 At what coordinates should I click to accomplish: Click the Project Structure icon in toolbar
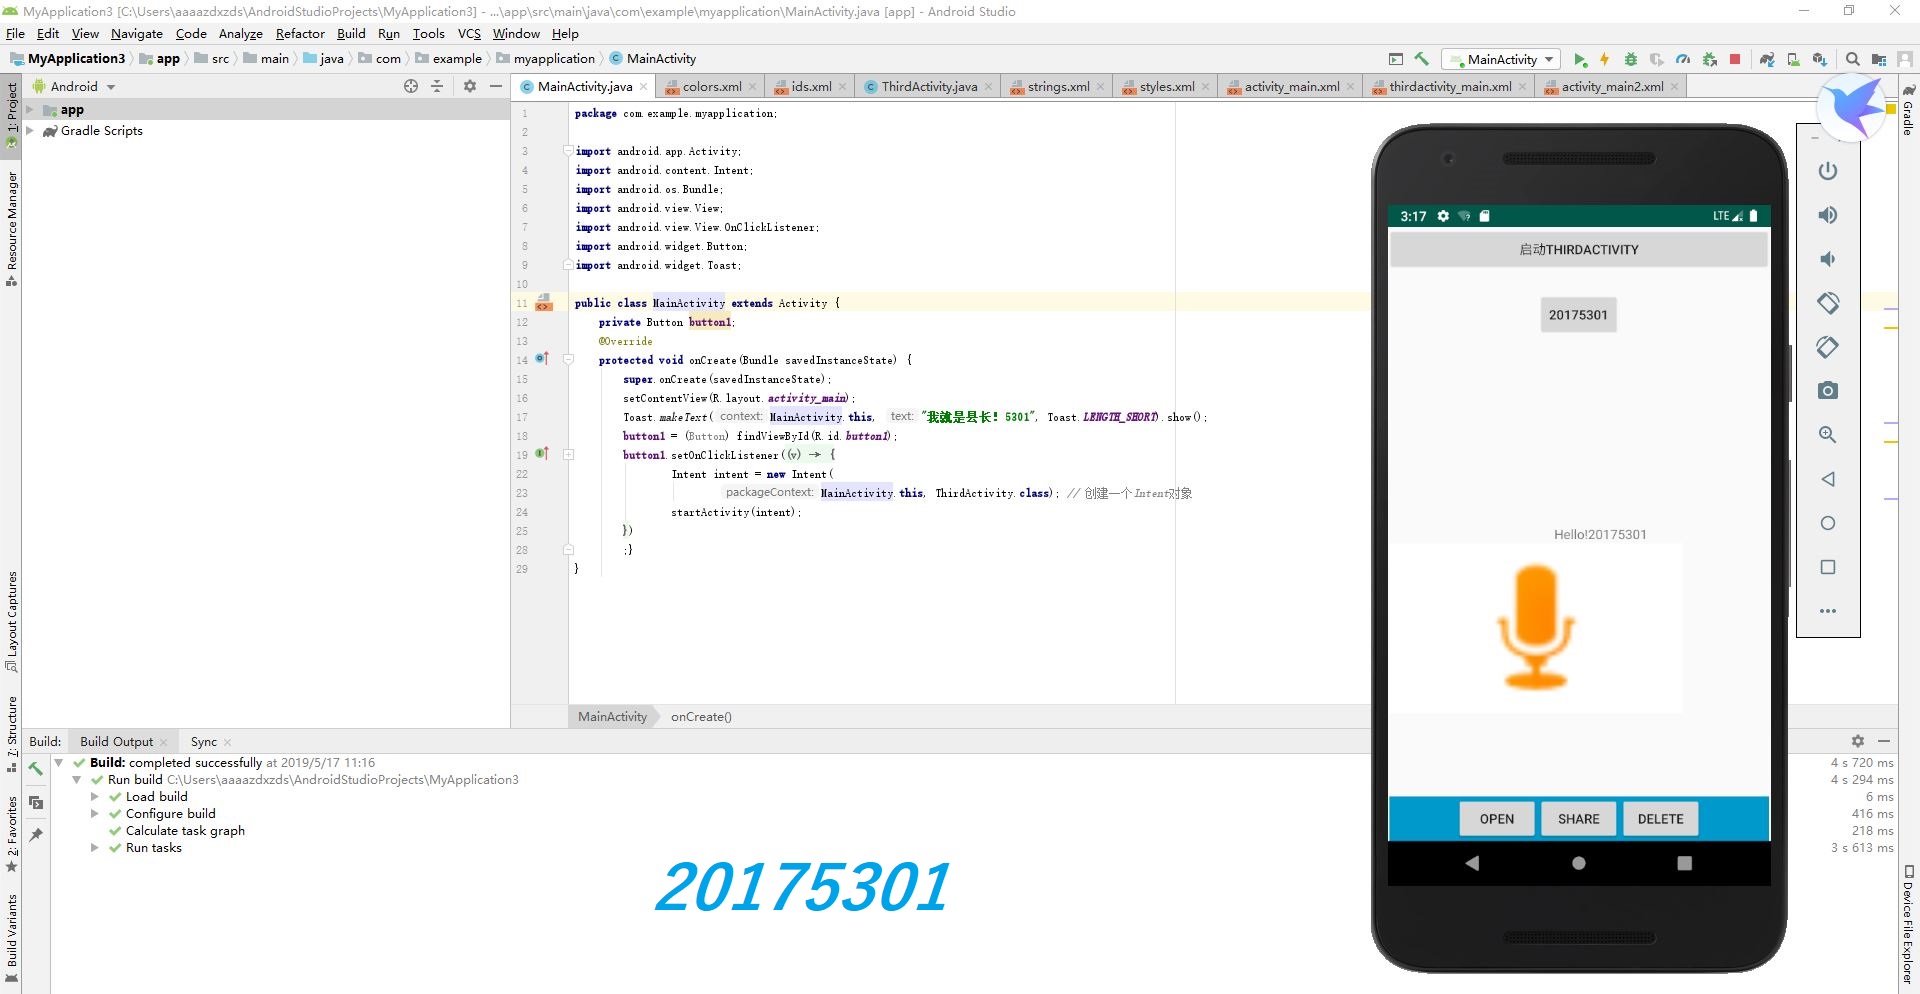pyautogui.click(x=1879, y=60)
